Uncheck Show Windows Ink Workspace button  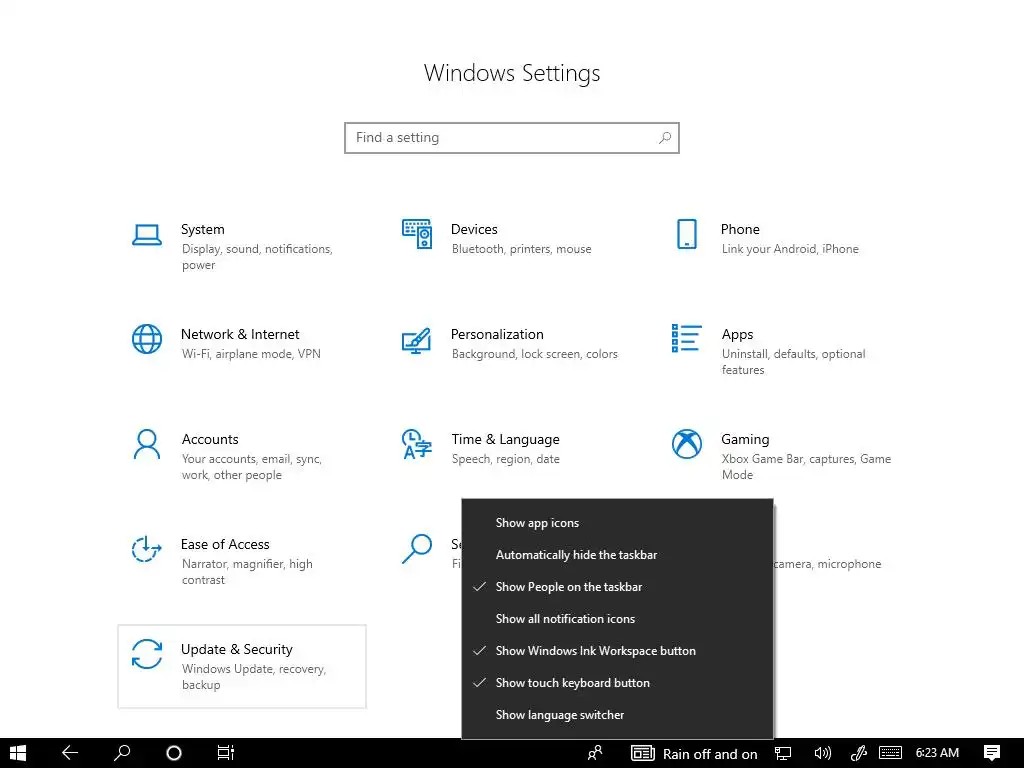[x=617, y=650]
